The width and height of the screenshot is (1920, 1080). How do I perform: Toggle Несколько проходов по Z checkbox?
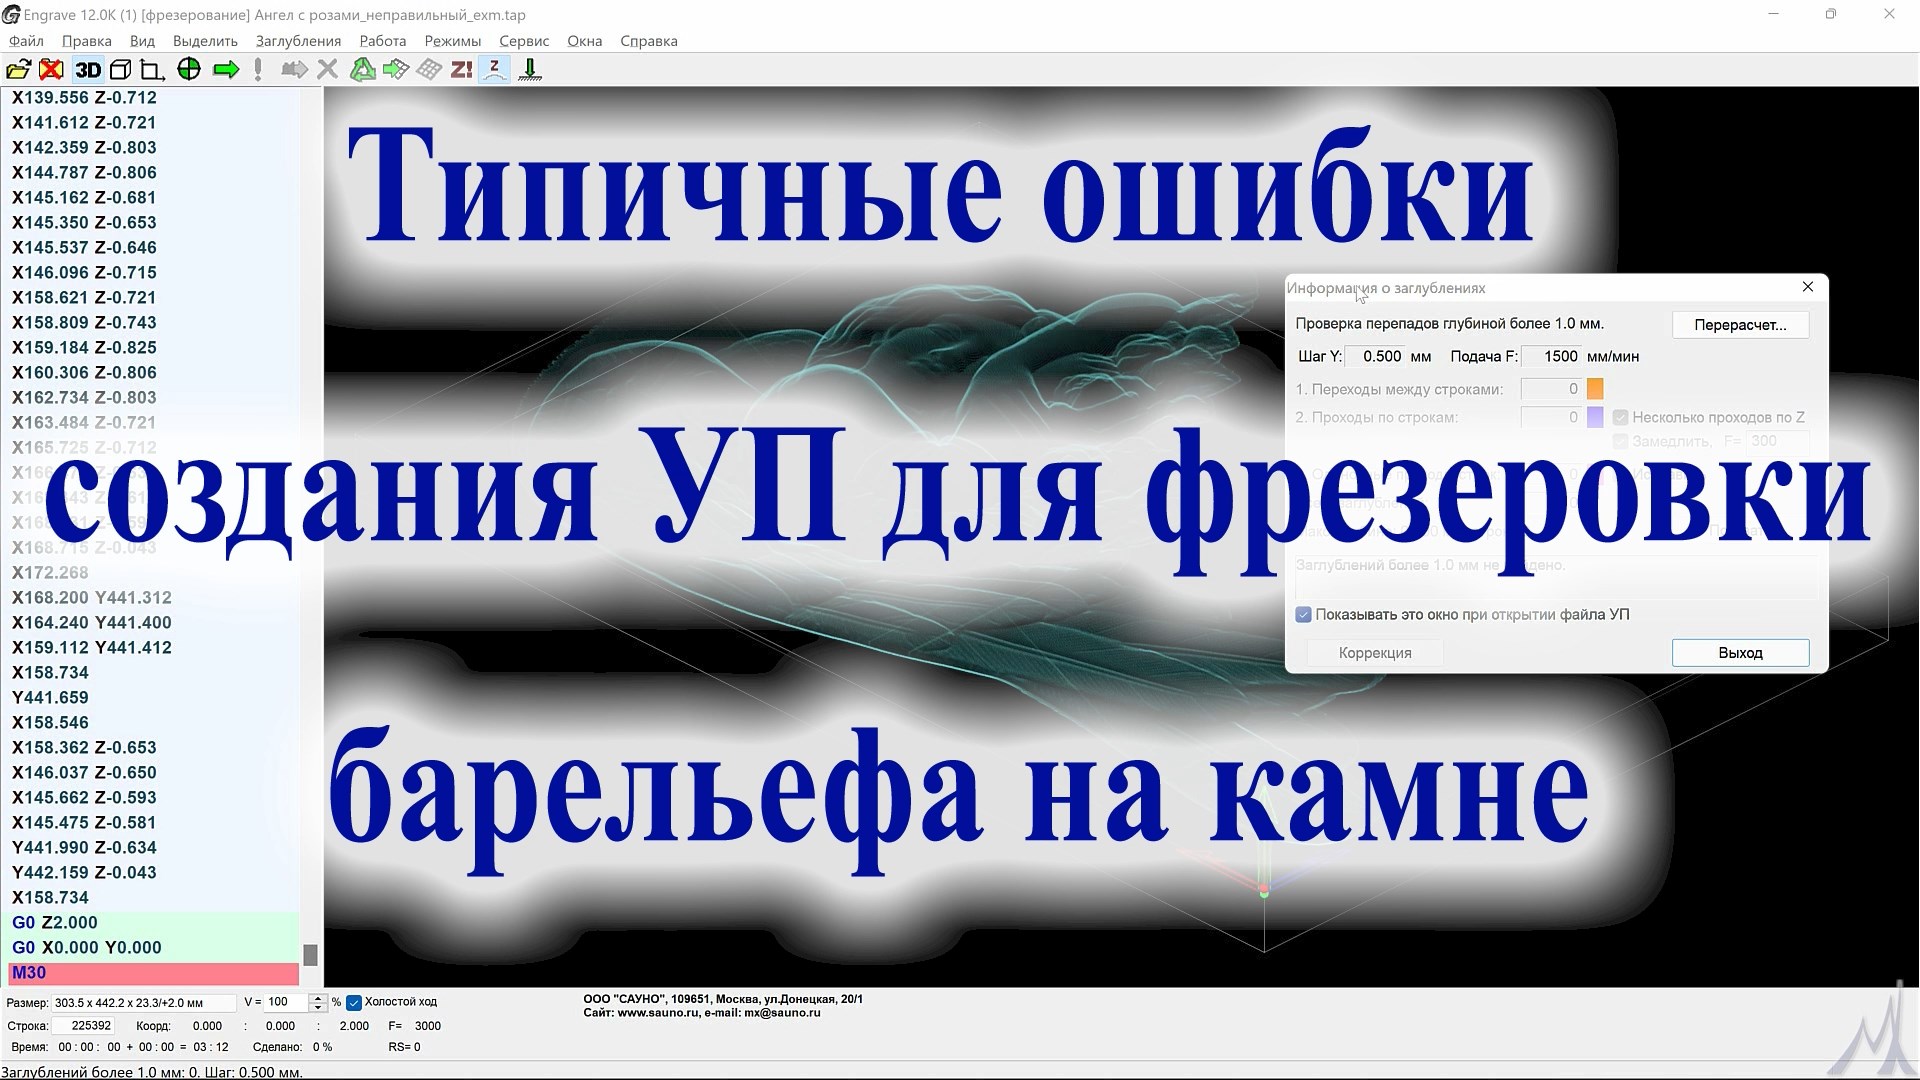[x=1621, y=417]
